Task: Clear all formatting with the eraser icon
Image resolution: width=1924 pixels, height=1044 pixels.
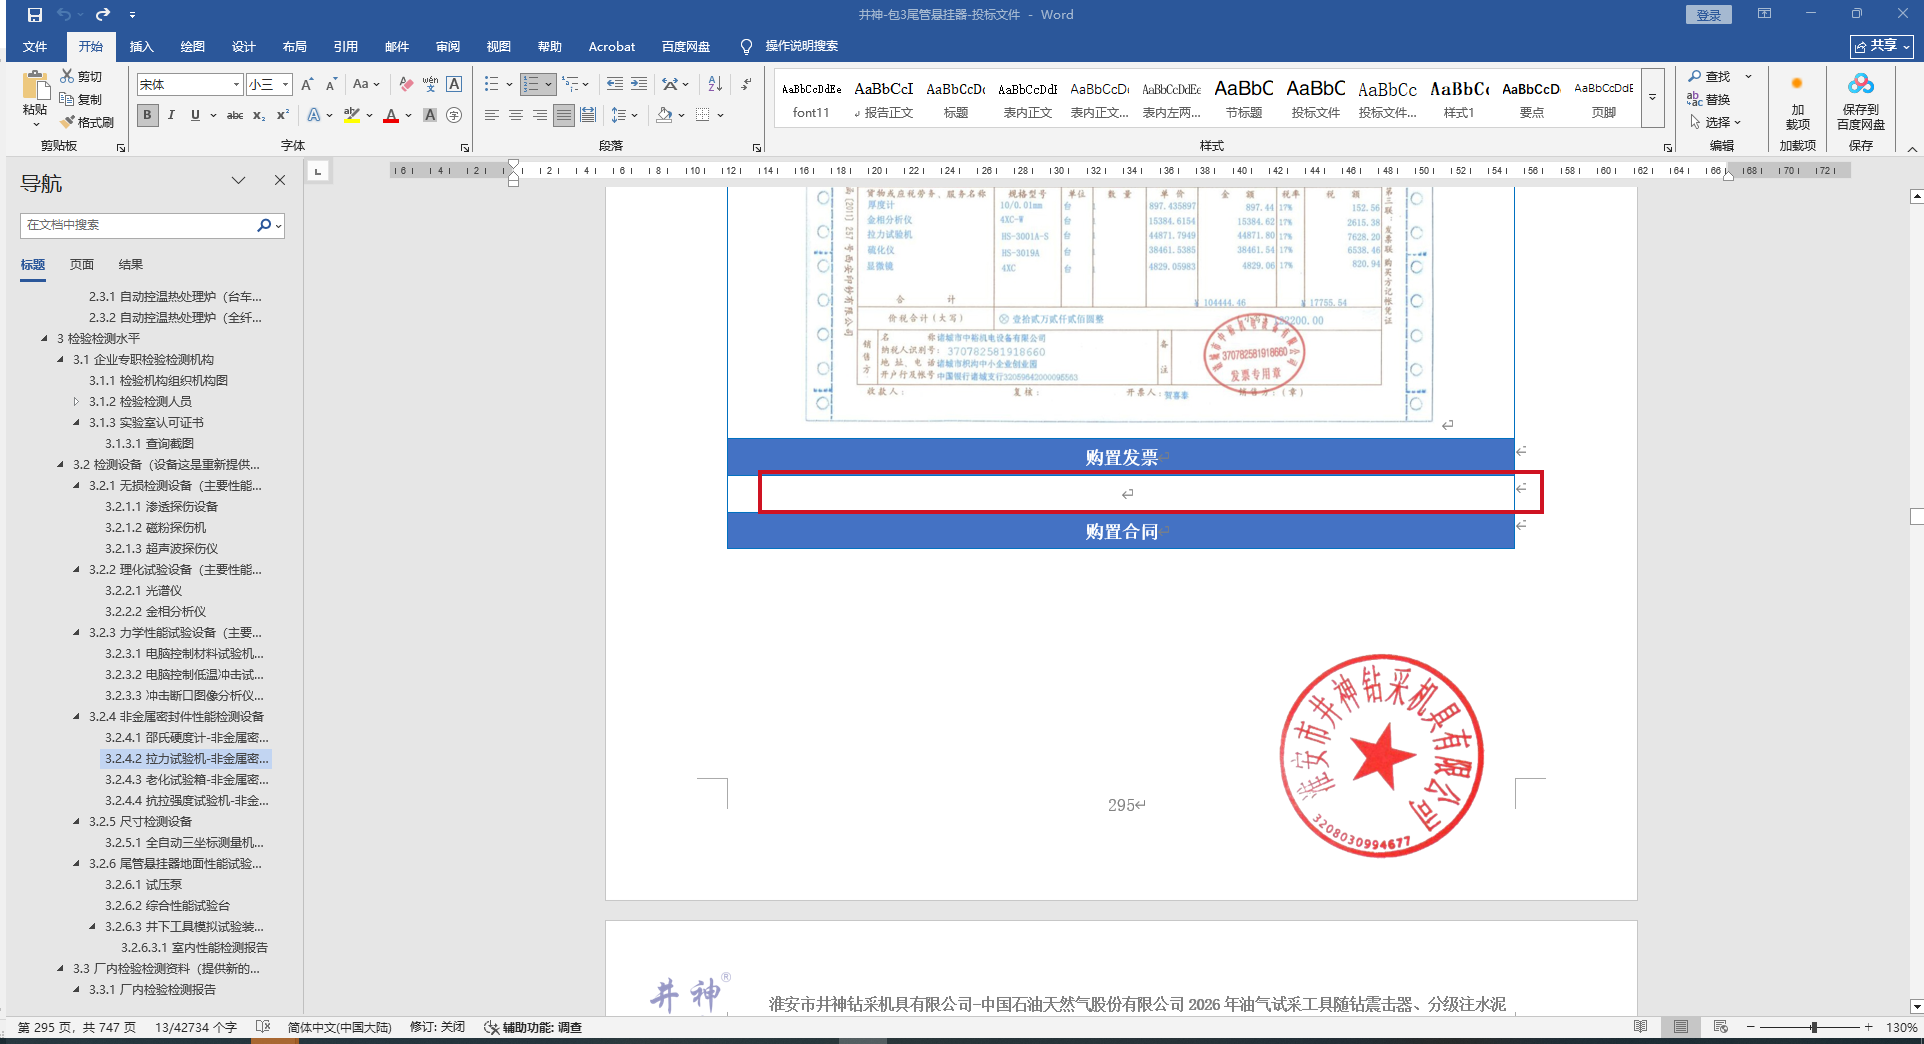Action: click(x=406, y=84)
